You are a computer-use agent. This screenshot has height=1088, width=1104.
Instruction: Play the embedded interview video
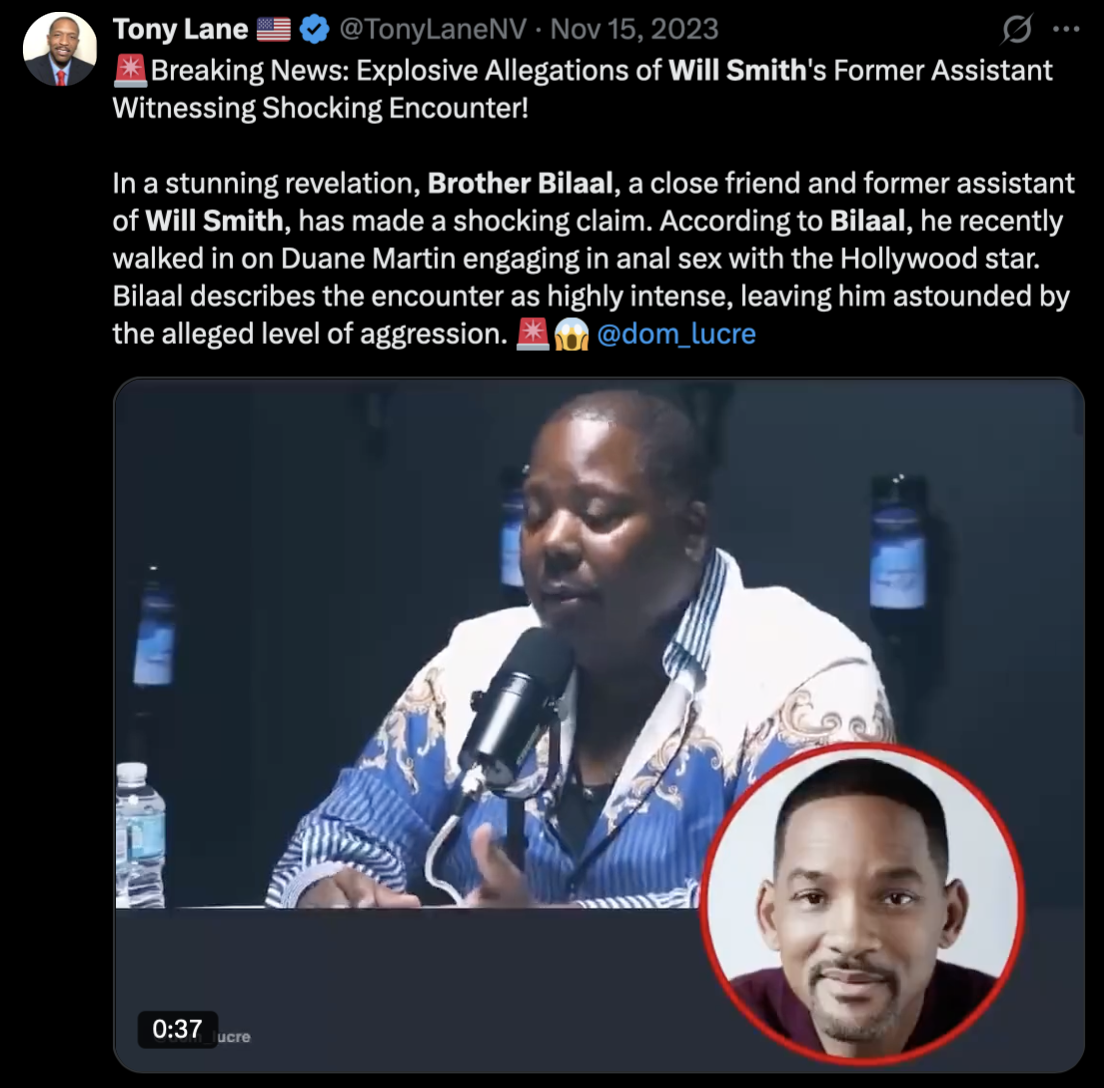[598, 725]
